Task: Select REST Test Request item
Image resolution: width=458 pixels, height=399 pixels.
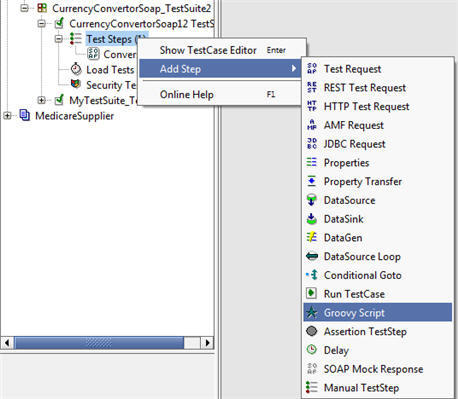Action: coord(378,87)
